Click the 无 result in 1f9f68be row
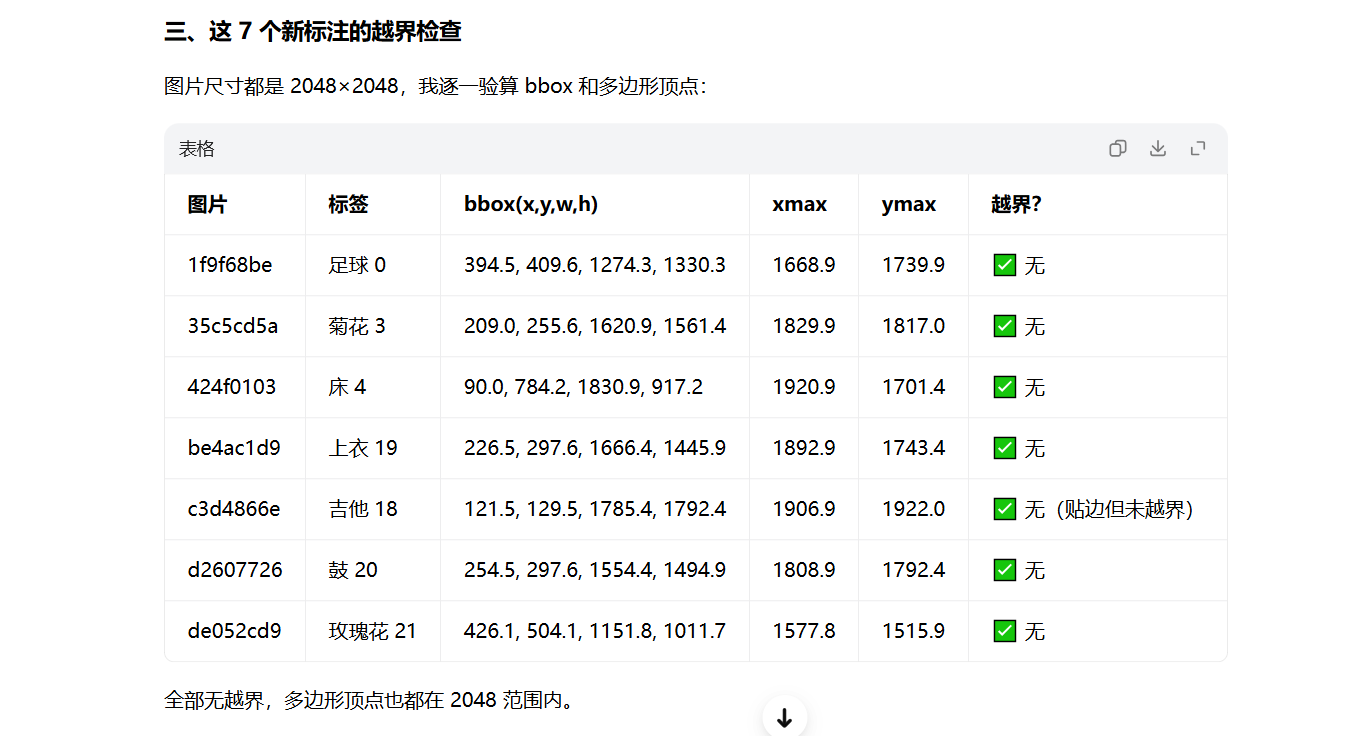 [x=1019, y=265]
